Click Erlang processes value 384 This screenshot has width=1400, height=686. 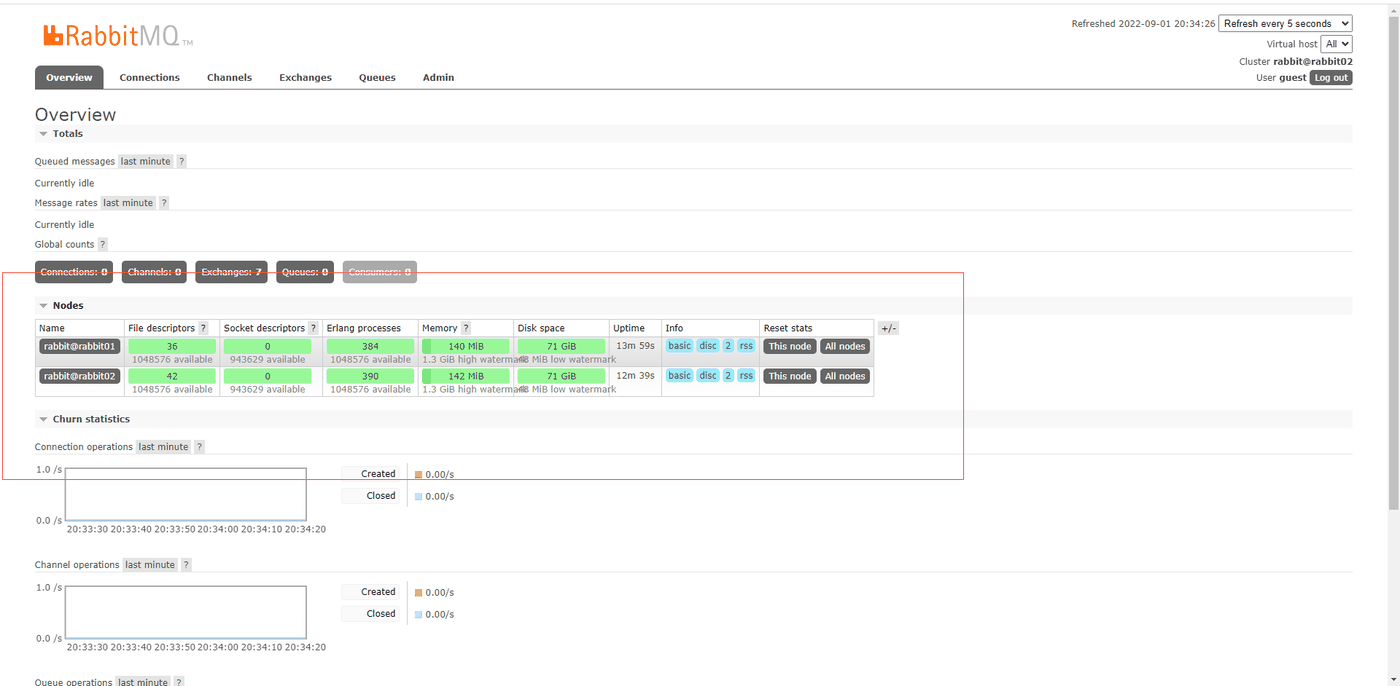370,347
